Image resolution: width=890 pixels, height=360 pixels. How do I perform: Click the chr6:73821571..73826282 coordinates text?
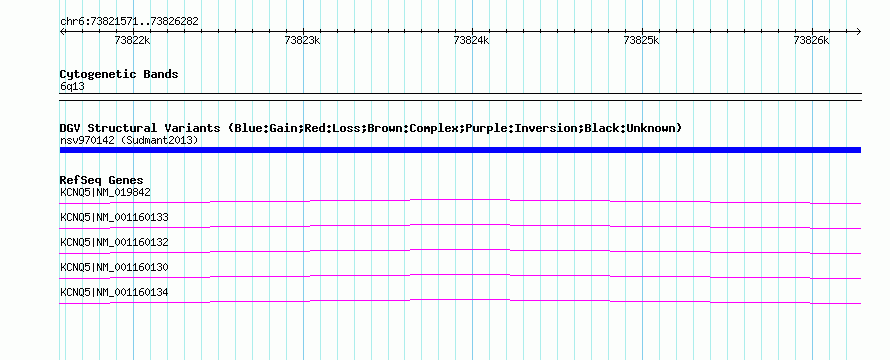pyautogui.click(x=129, y=22)
